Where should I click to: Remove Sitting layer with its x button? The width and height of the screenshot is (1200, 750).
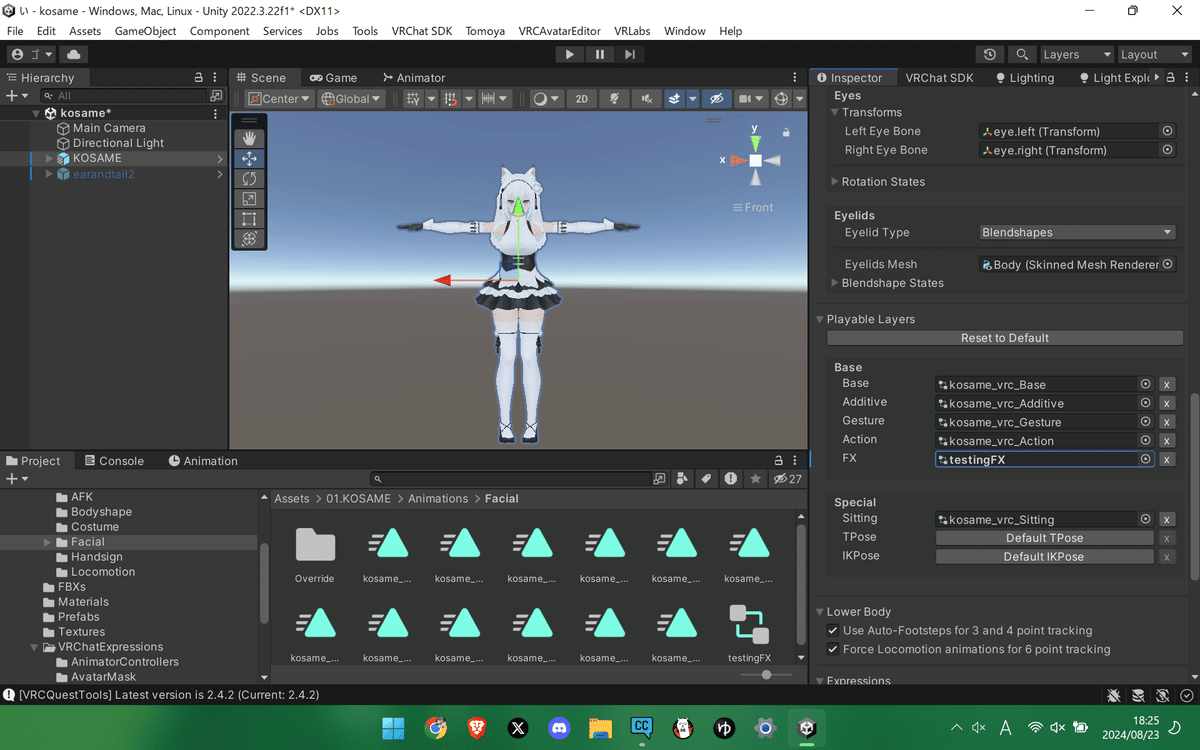click(x=1167, y=520)
